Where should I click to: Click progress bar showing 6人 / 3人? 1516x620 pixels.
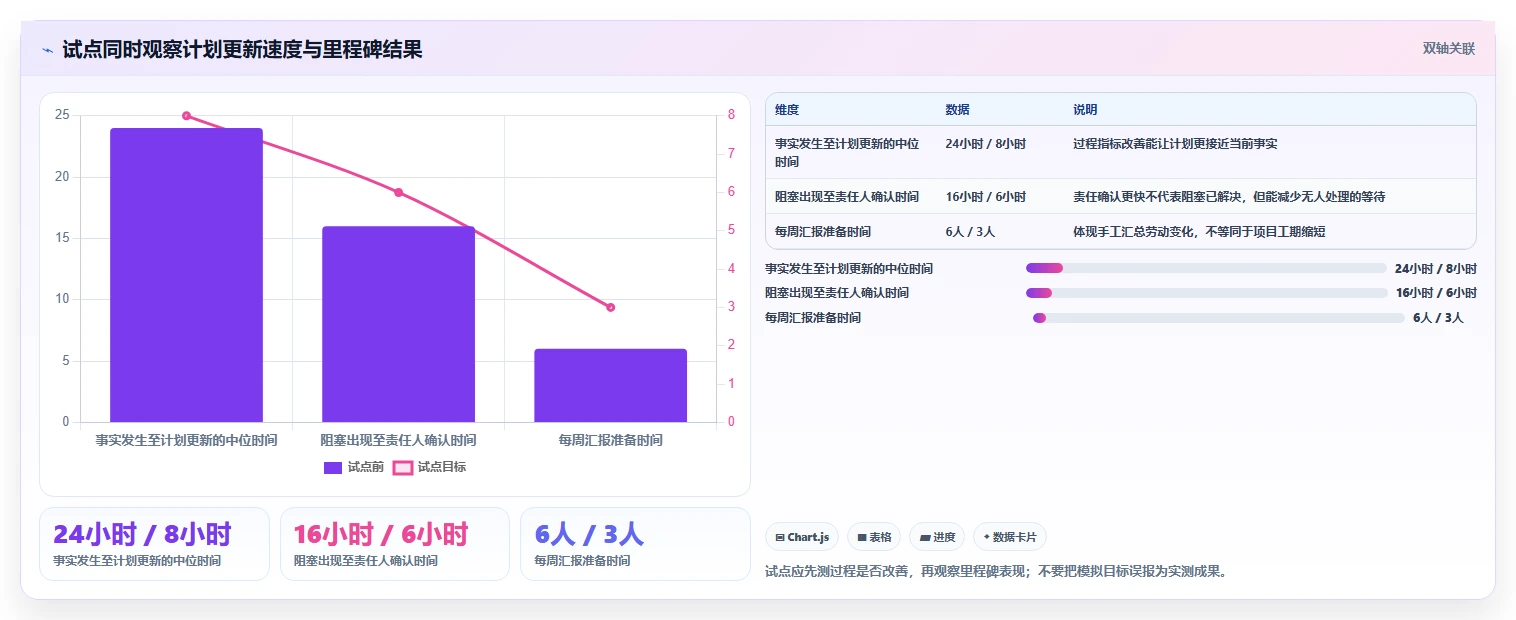point(1218,318)
